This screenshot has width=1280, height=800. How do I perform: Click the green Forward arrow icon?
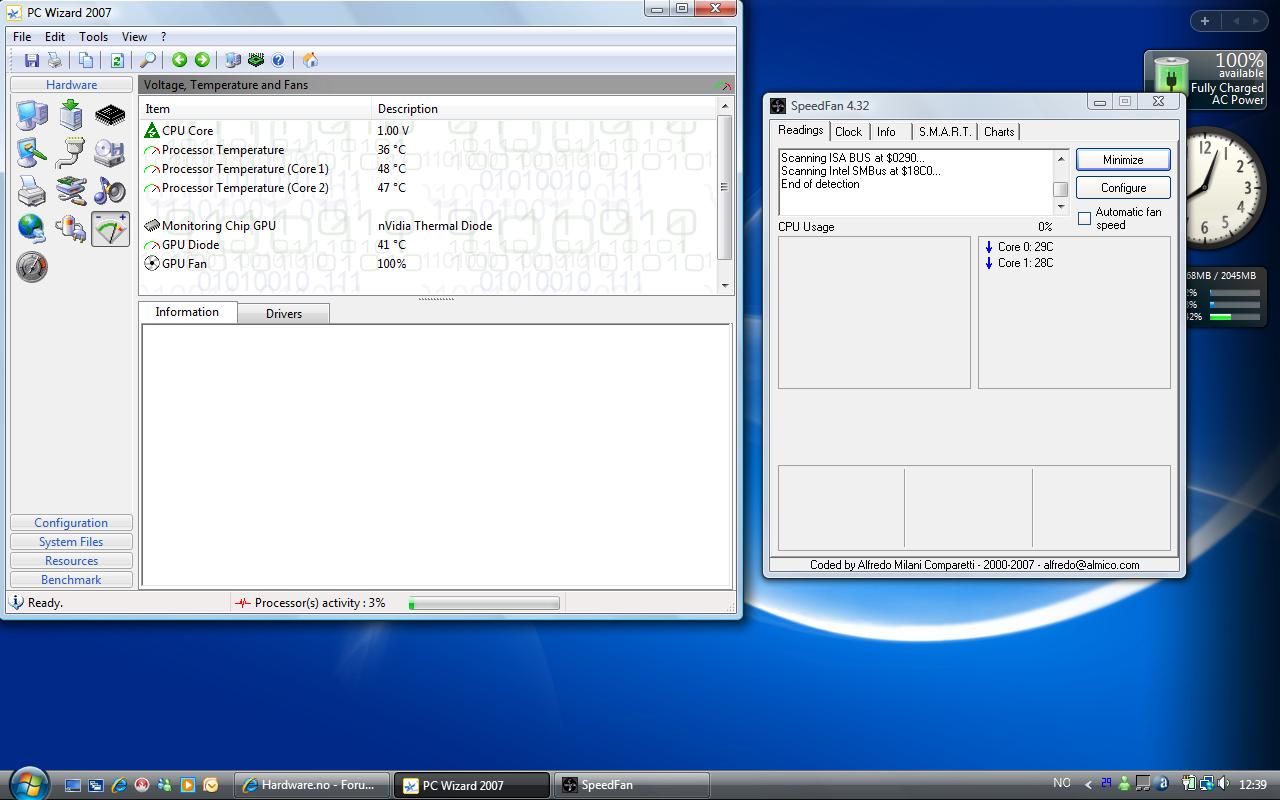202,60
